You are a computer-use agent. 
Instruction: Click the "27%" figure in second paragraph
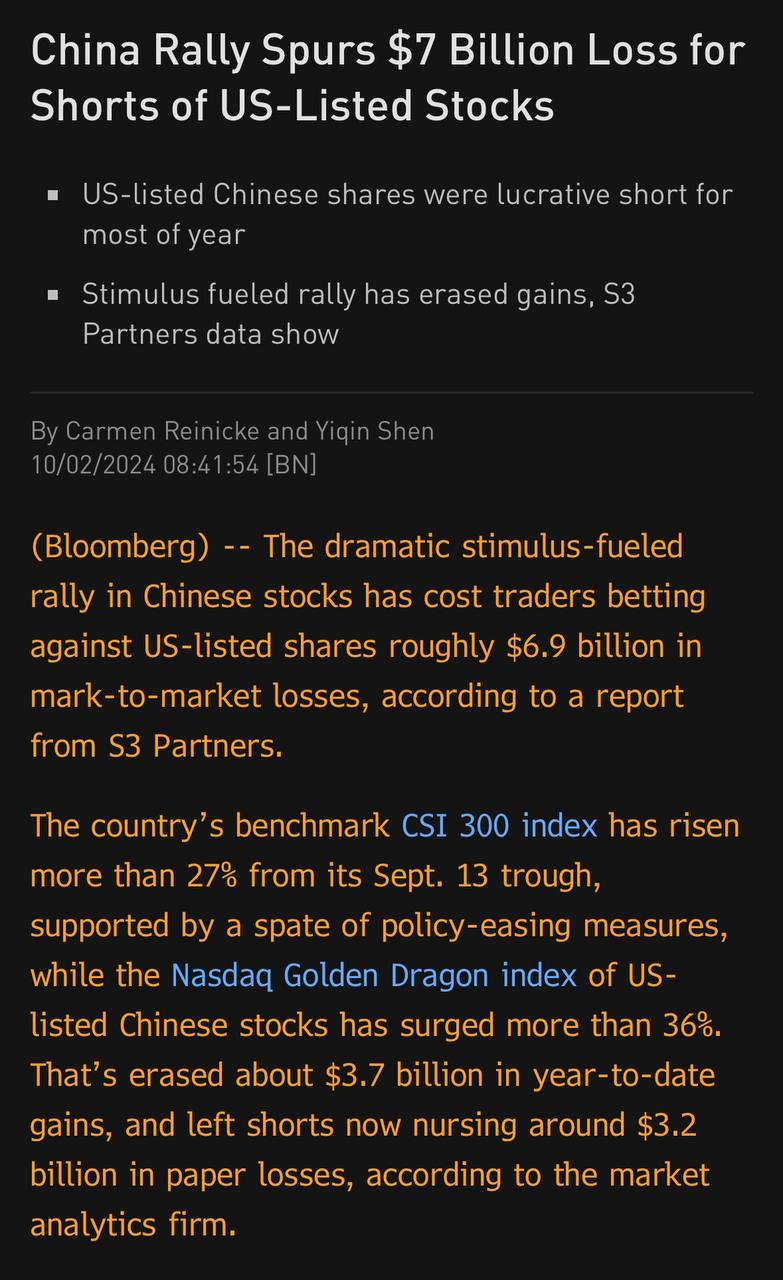point(213,876)
